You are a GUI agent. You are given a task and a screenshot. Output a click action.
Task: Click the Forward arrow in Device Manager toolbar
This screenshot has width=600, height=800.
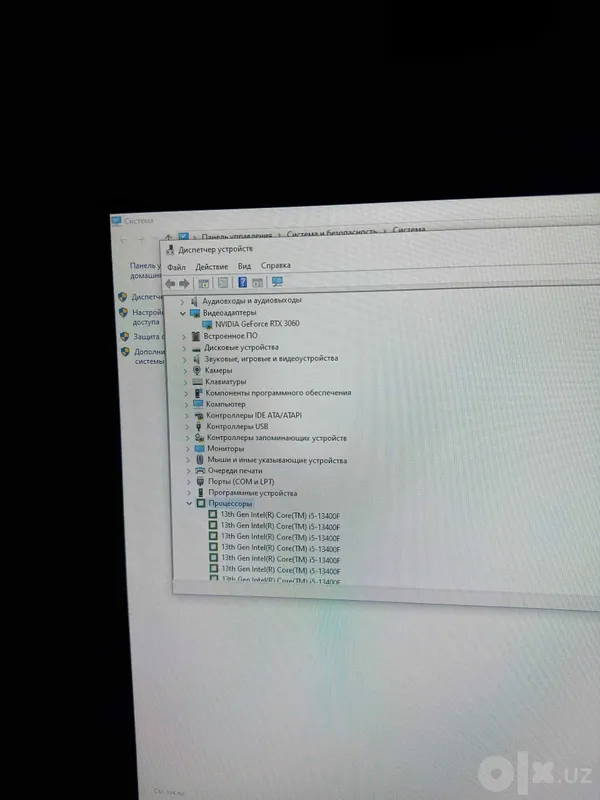(x=184, y=283)
